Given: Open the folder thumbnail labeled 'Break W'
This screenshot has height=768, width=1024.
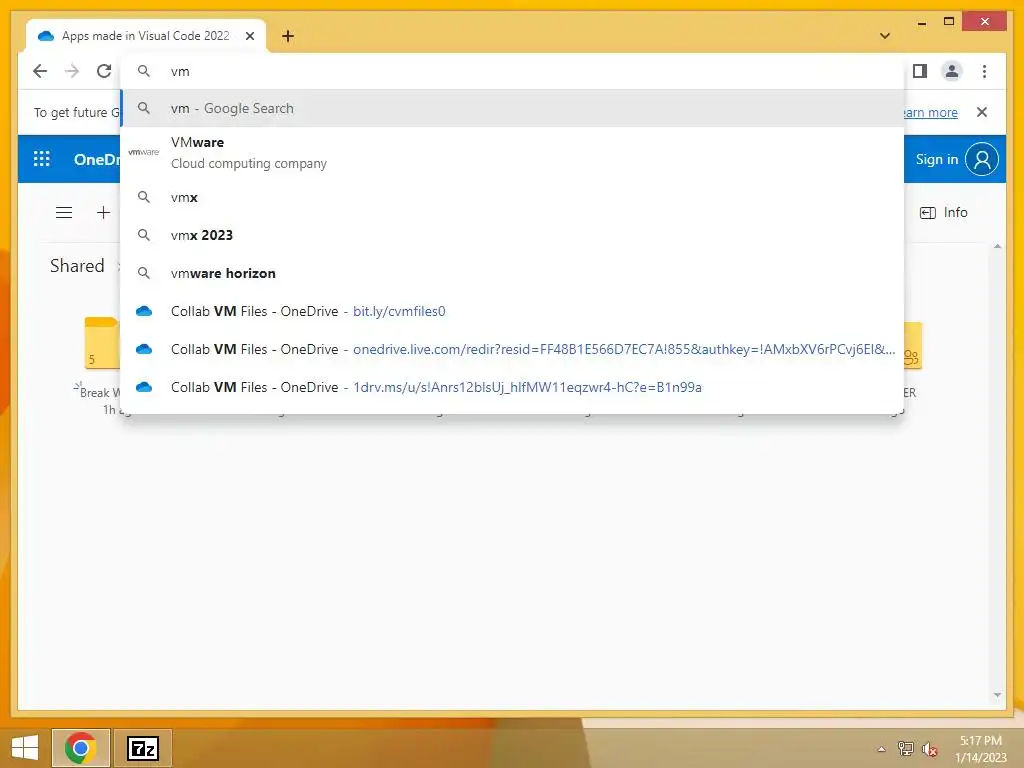Looking at the screenshot, I should (x=102, y=343).
